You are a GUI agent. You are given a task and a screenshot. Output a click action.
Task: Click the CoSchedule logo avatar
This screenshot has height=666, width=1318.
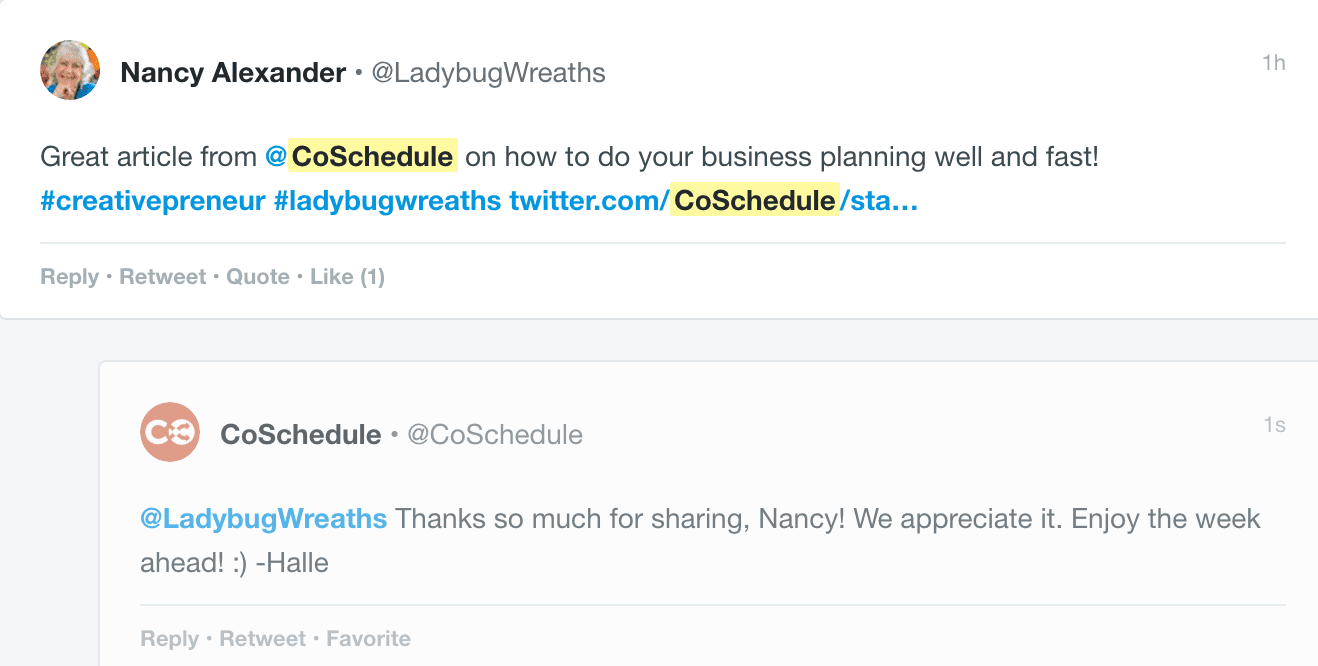tap(170, 432)
